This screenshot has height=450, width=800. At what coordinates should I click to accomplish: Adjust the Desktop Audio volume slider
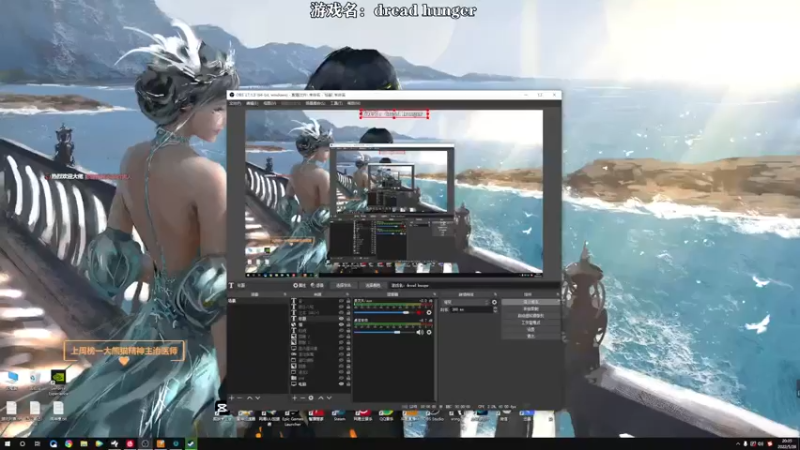coord(384,332)
